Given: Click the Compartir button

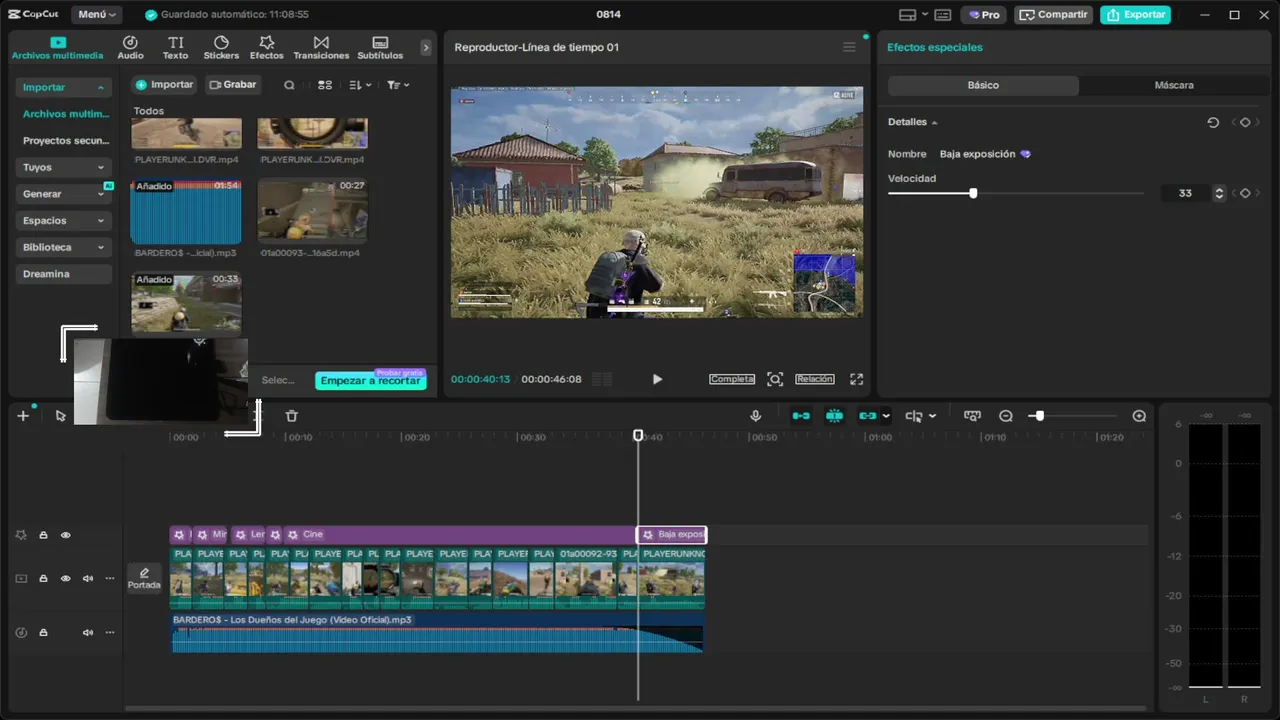Looking at the screenshot, I should click(x=1054, y=15).
